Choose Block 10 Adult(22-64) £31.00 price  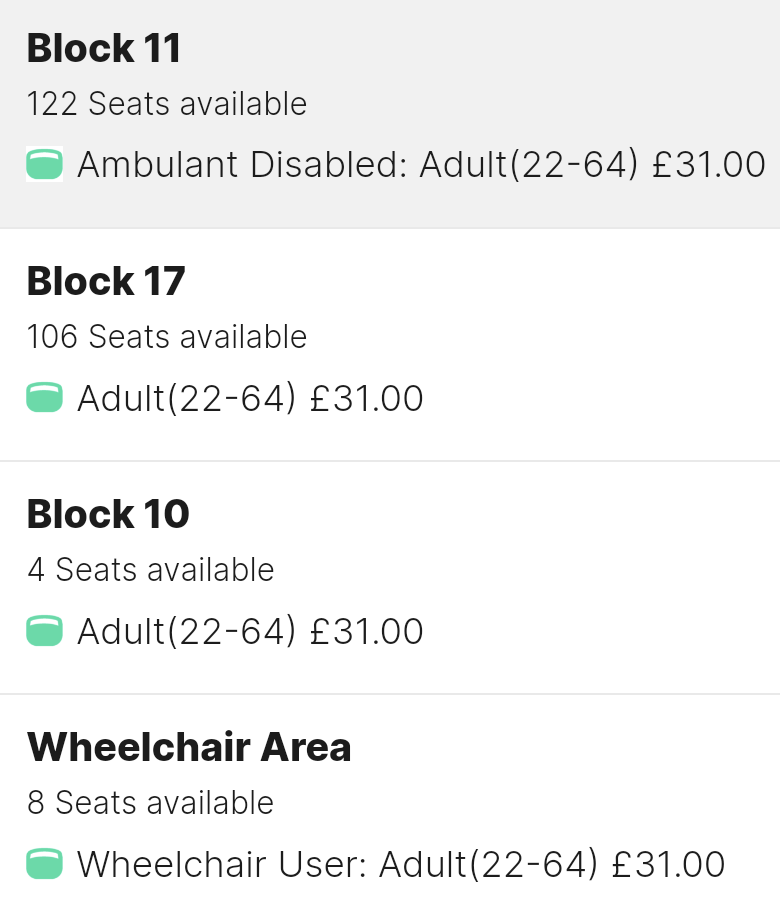[x=250, y=631]
